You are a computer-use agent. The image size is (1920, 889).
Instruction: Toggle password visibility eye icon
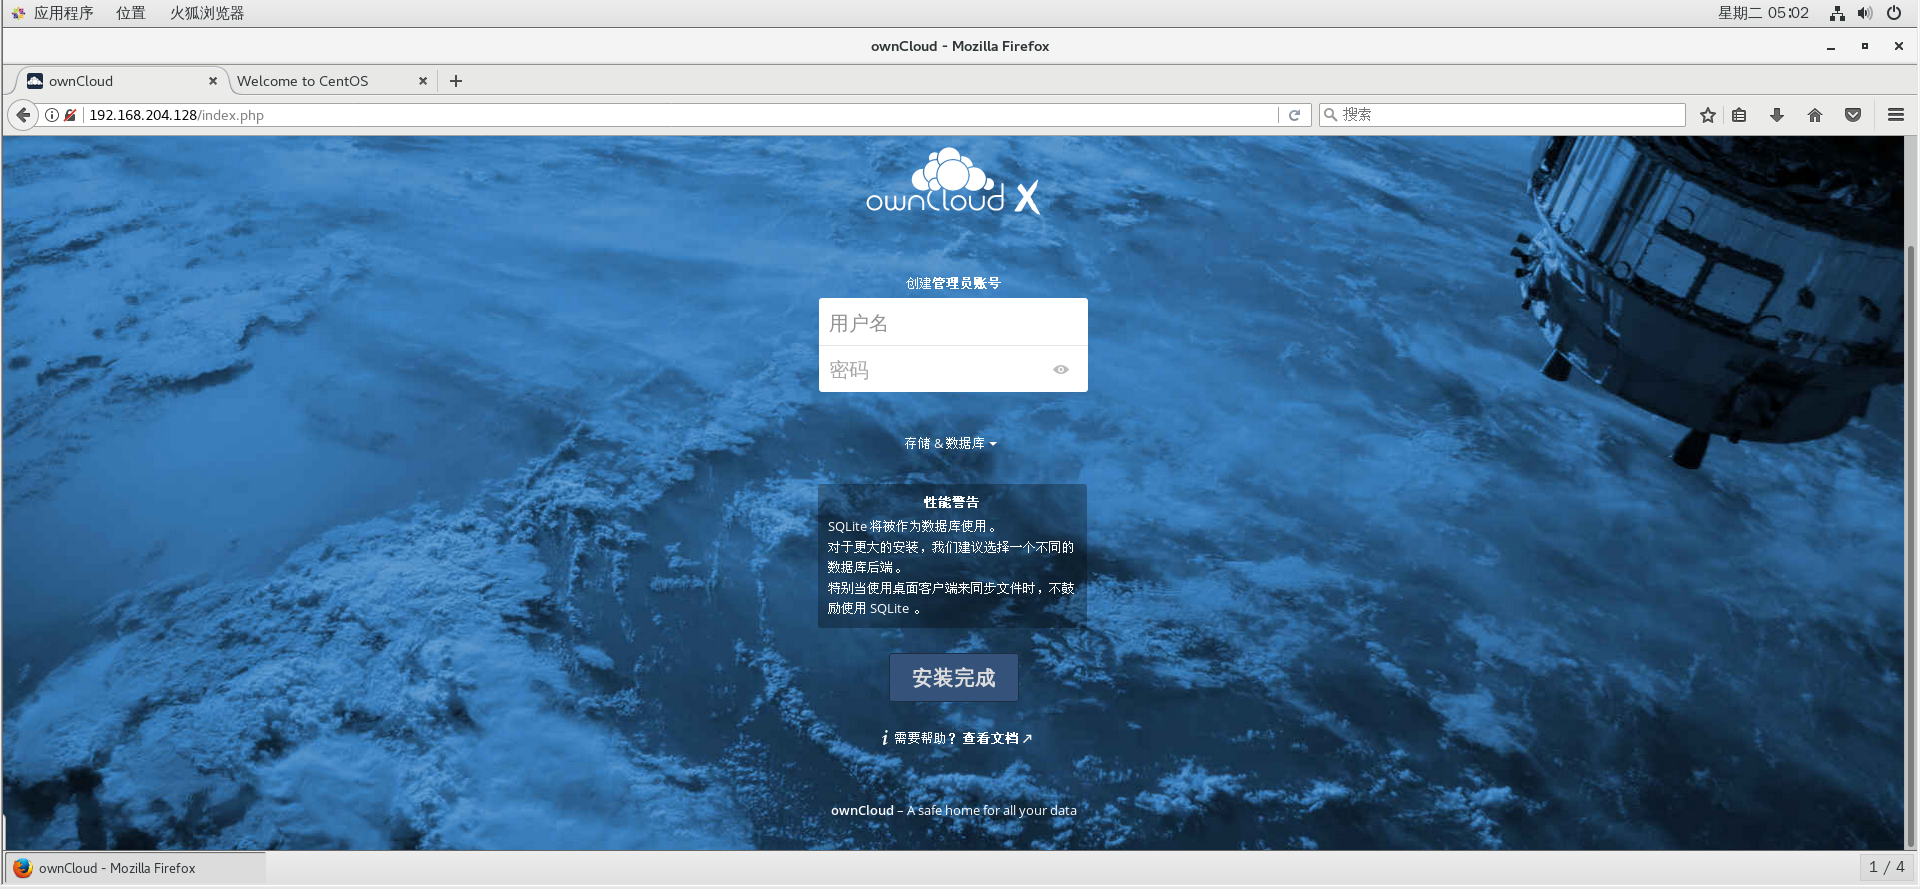click(x=1061, y=370)
